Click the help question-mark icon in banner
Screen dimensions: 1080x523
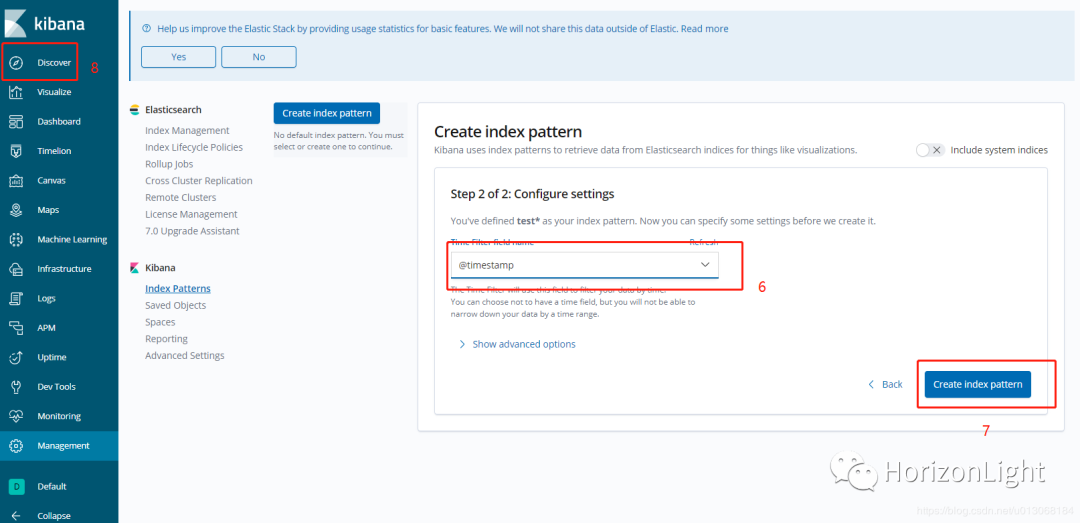(x=146, y=29)
